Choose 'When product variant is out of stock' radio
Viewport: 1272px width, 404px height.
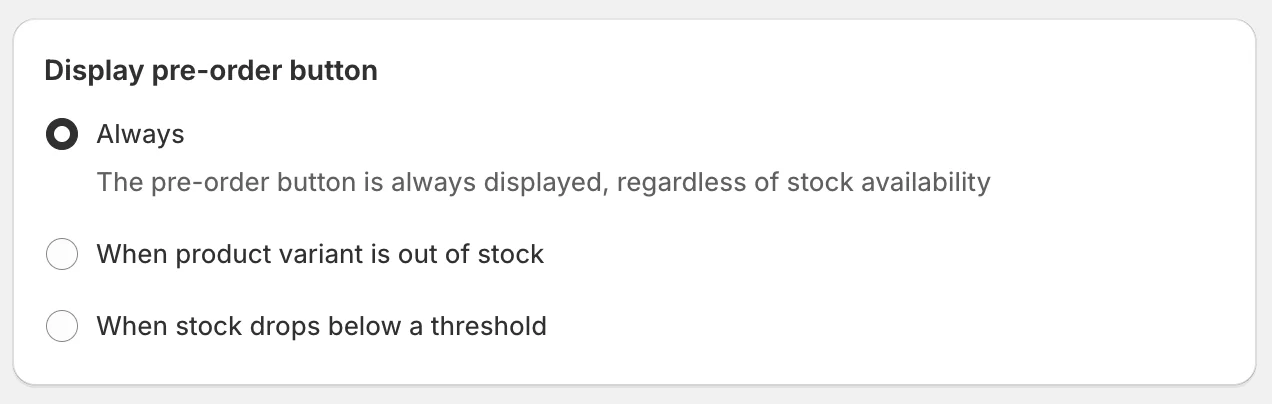62,255
